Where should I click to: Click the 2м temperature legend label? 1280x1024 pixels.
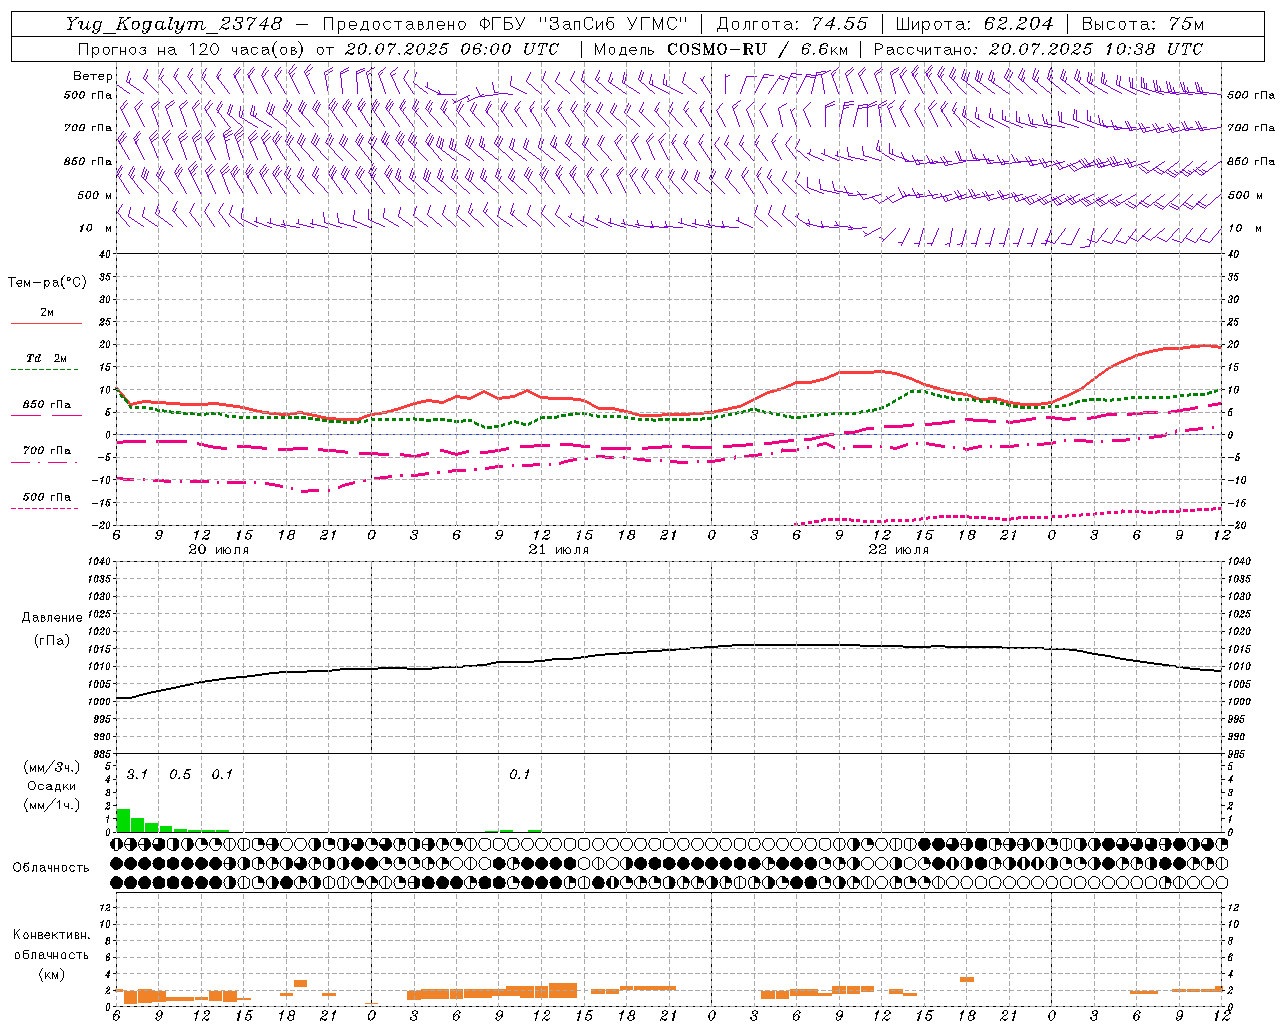pos(47,313)
